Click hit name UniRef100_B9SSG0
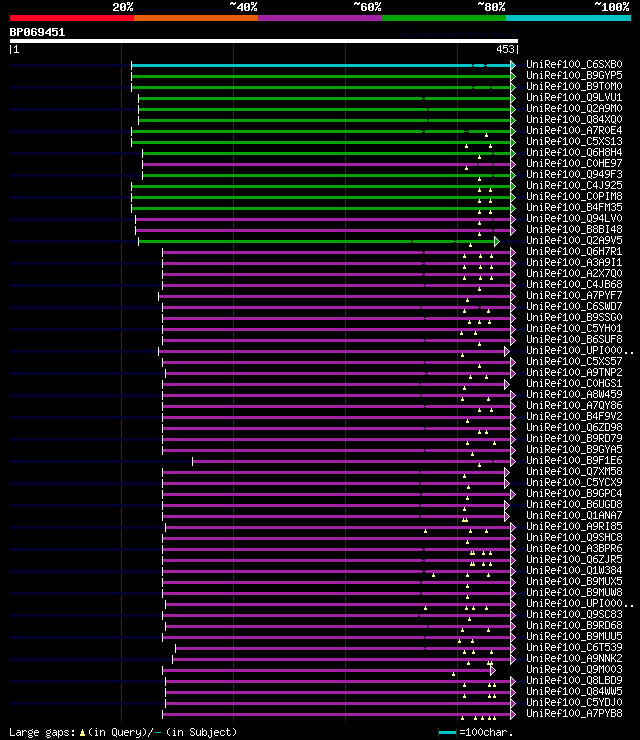The image size is (640, 740). (x=574, y=317)
